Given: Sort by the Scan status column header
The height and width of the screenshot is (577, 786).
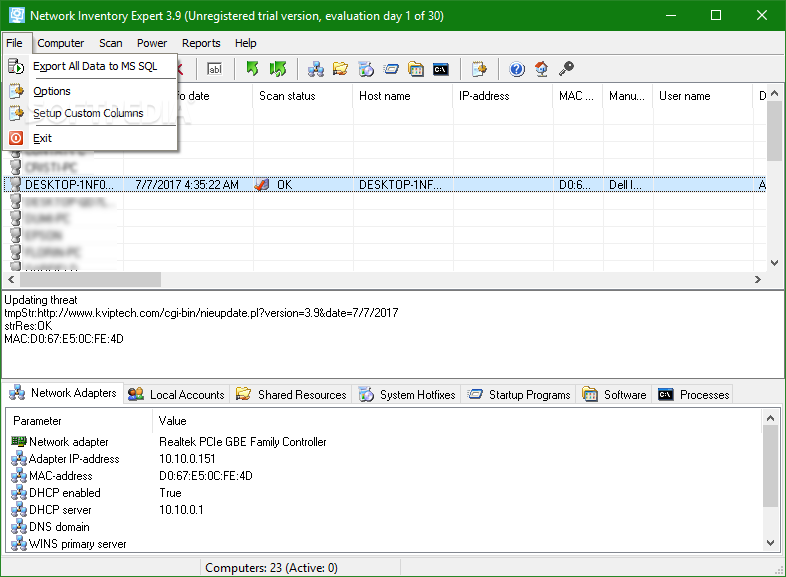Looking at the screenshot, I should click(x=303, y=96).
